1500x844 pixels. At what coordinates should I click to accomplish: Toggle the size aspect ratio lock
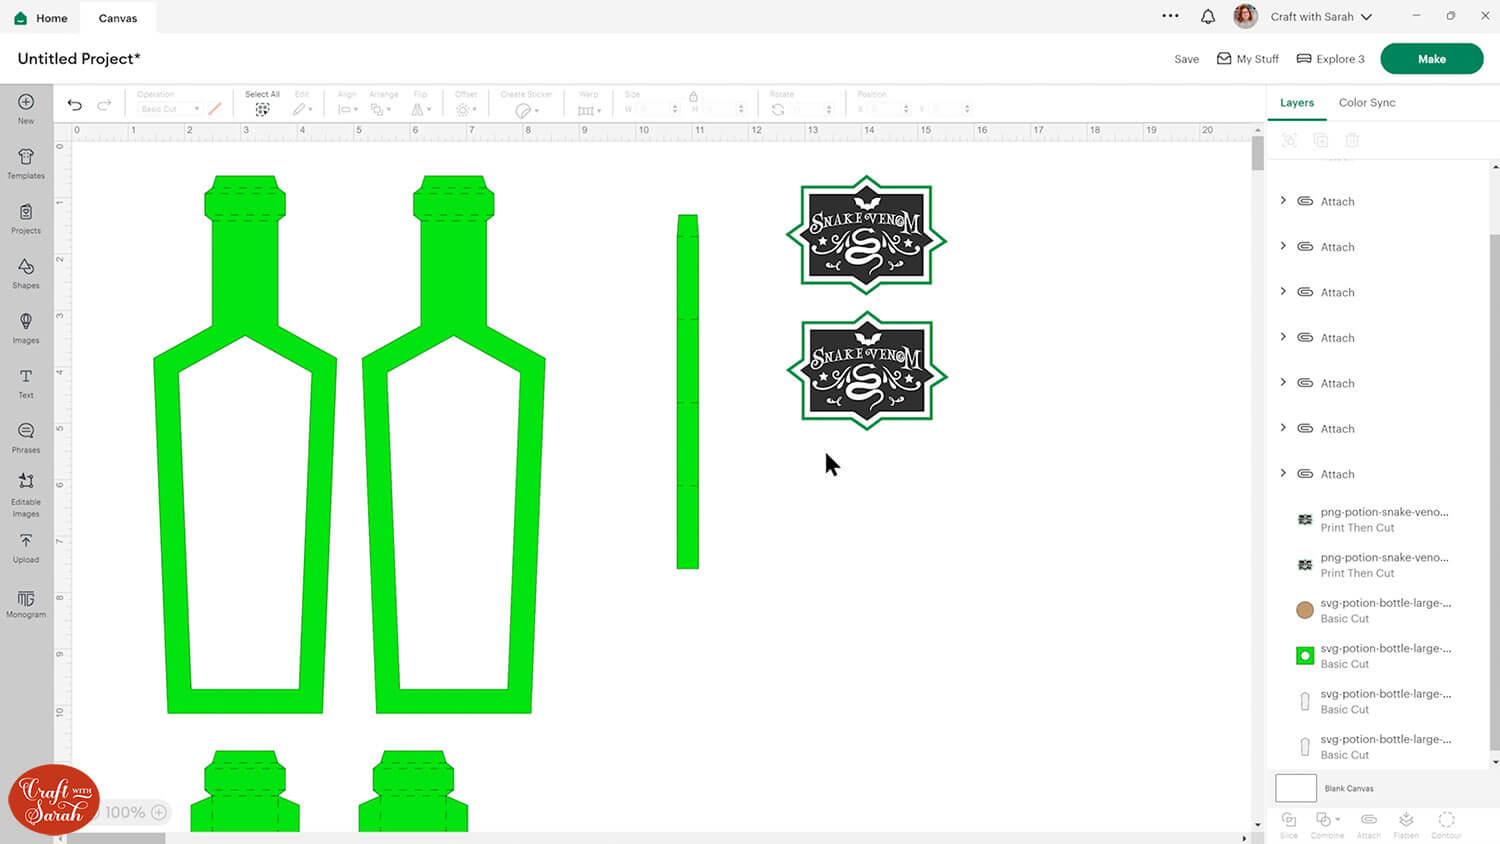pos(693,97)
